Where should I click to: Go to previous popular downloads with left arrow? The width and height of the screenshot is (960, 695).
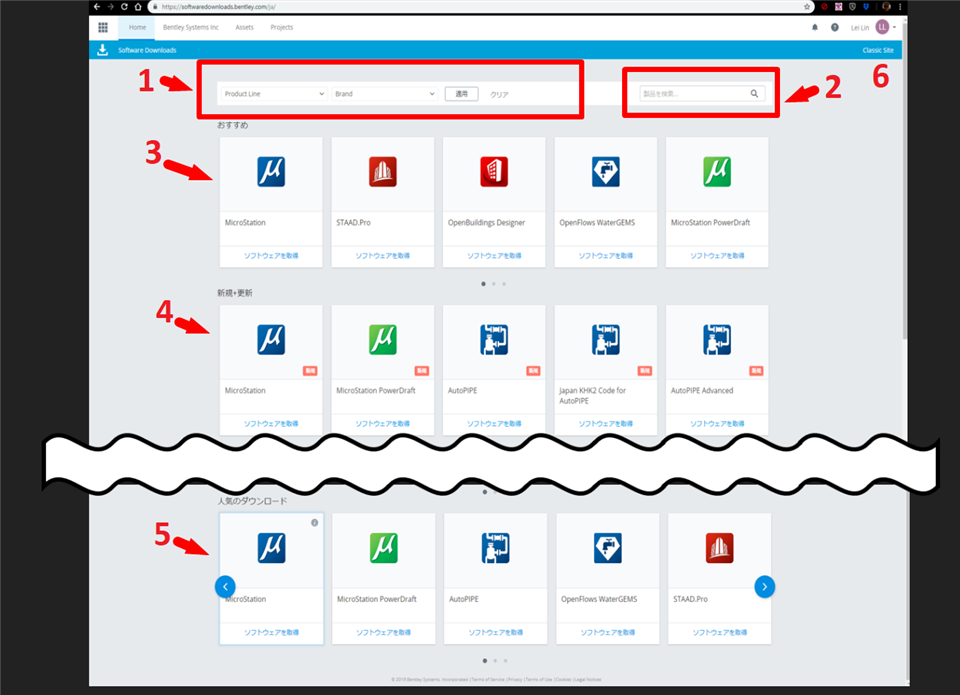coord(225,587)
